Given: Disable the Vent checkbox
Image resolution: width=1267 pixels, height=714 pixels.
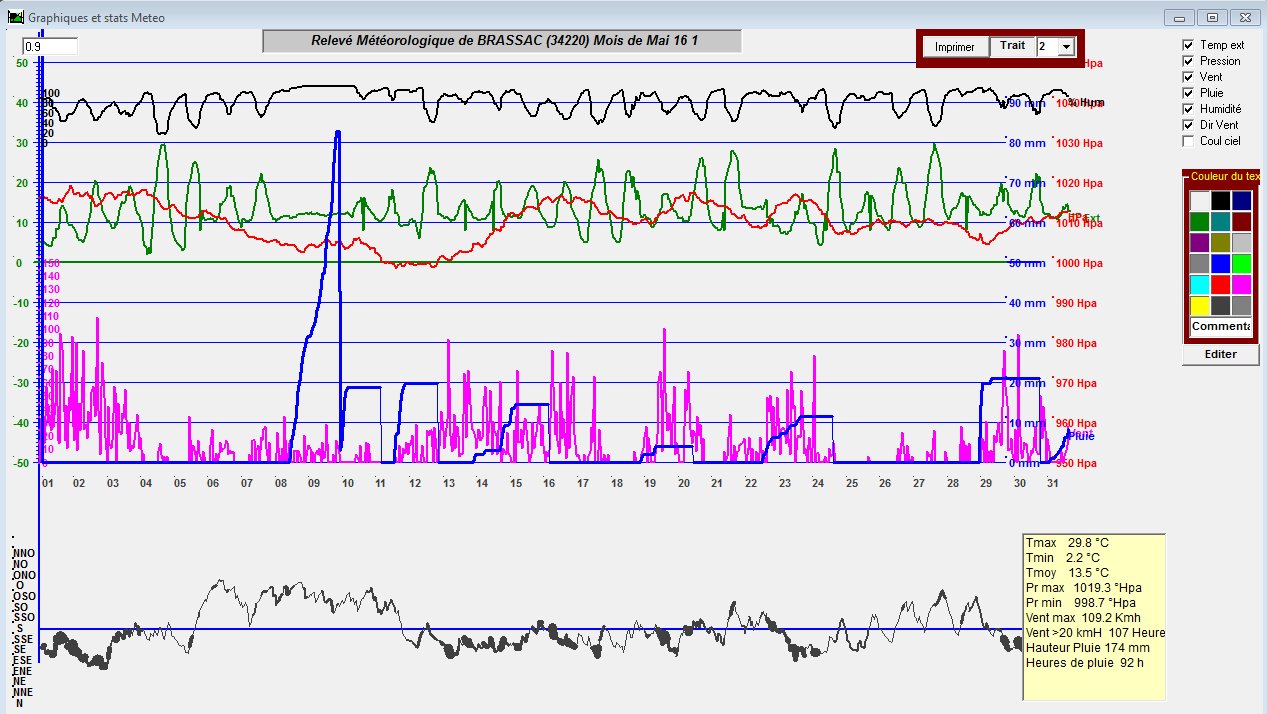Looking at the screenshot, I should [x=1188, y=77].
